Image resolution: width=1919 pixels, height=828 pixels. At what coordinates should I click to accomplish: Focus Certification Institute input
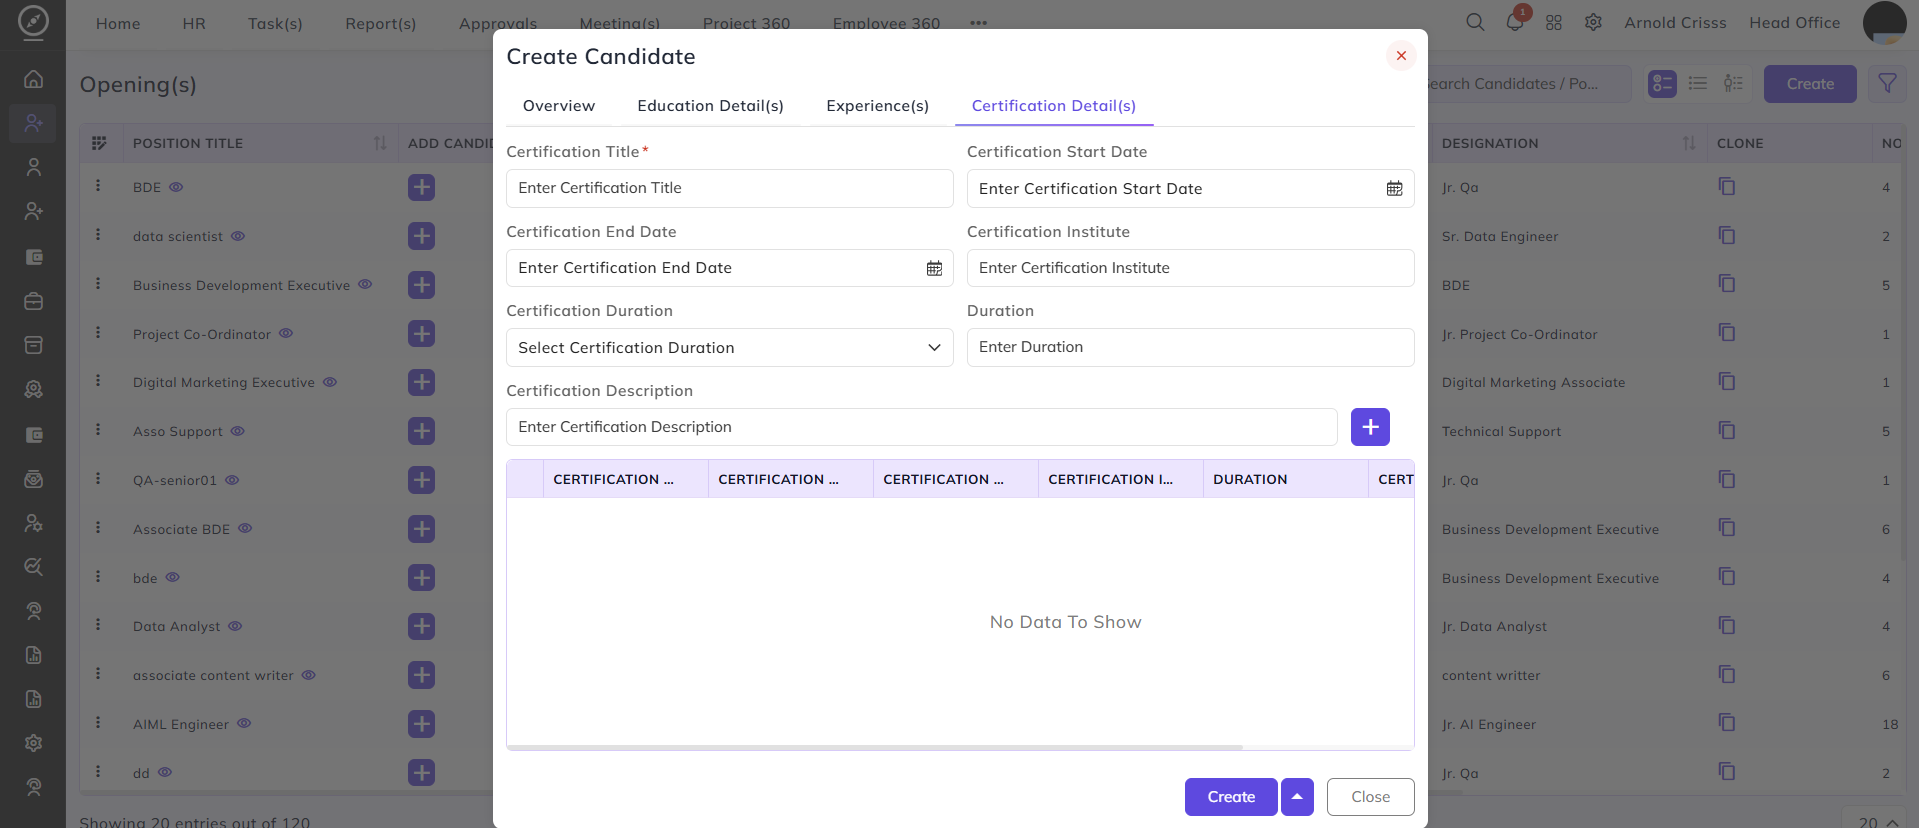pyautogui.click(x=1190, y=268)
